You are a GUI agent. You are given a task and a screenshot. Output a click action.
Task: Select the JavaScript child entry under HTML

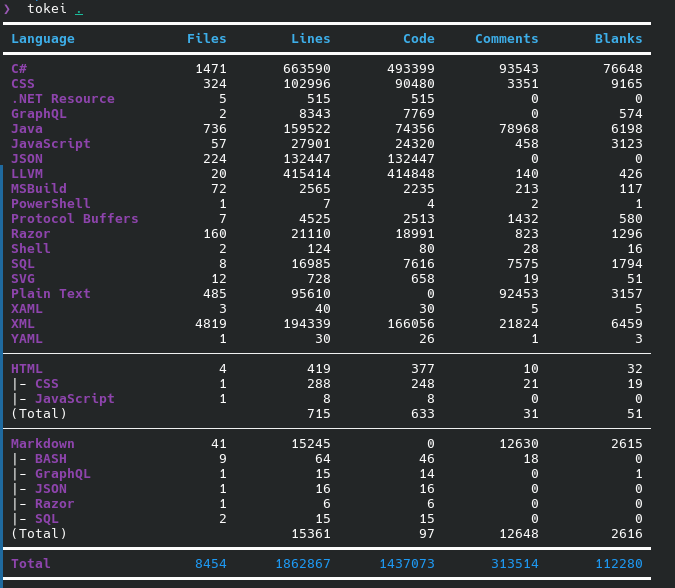[x=75, y=399]
